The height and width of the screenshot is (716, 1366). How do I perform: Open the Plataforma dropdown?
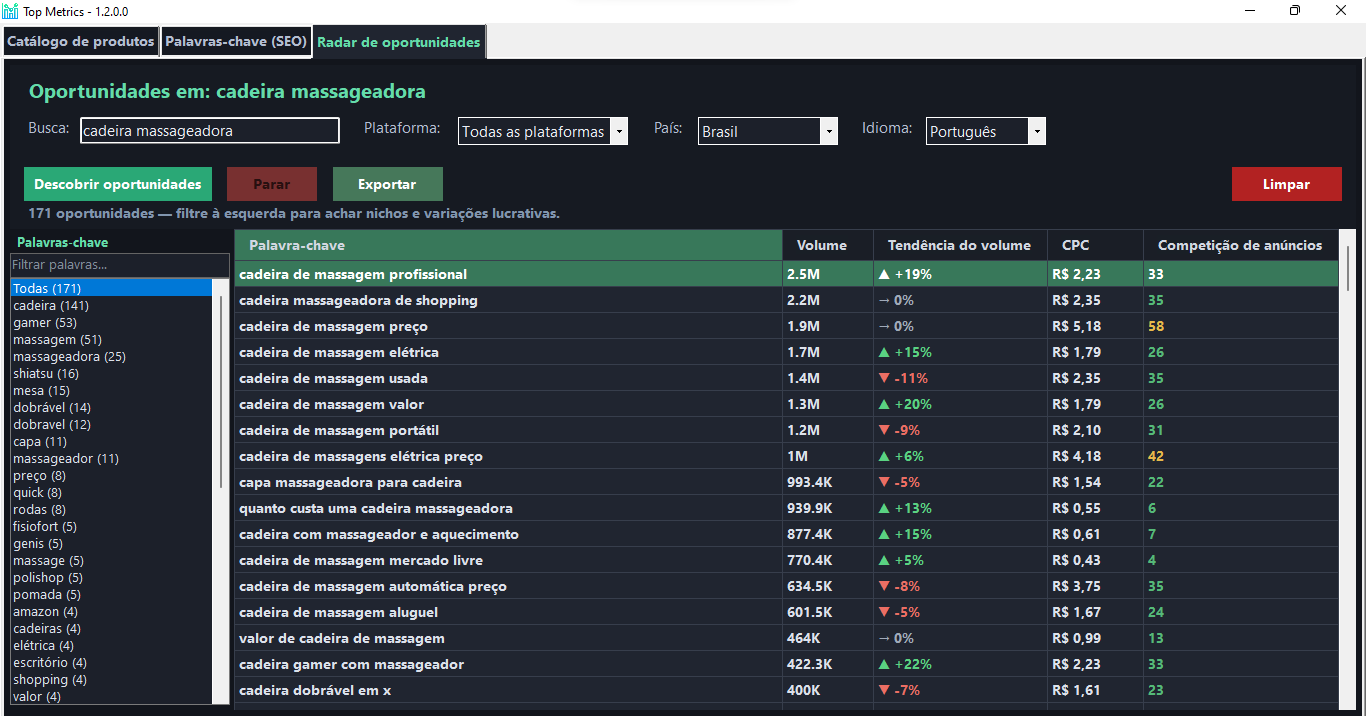(543, 131)
